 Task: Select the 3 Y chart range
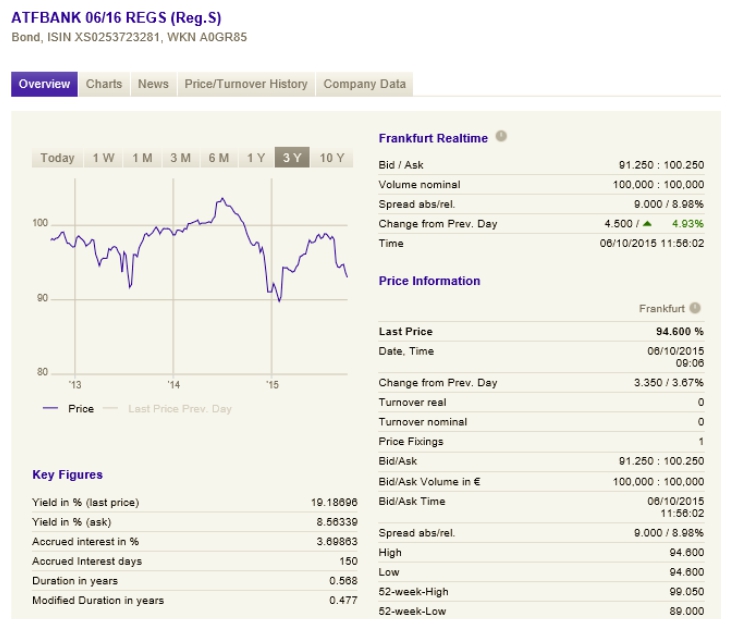coord(292,158)
